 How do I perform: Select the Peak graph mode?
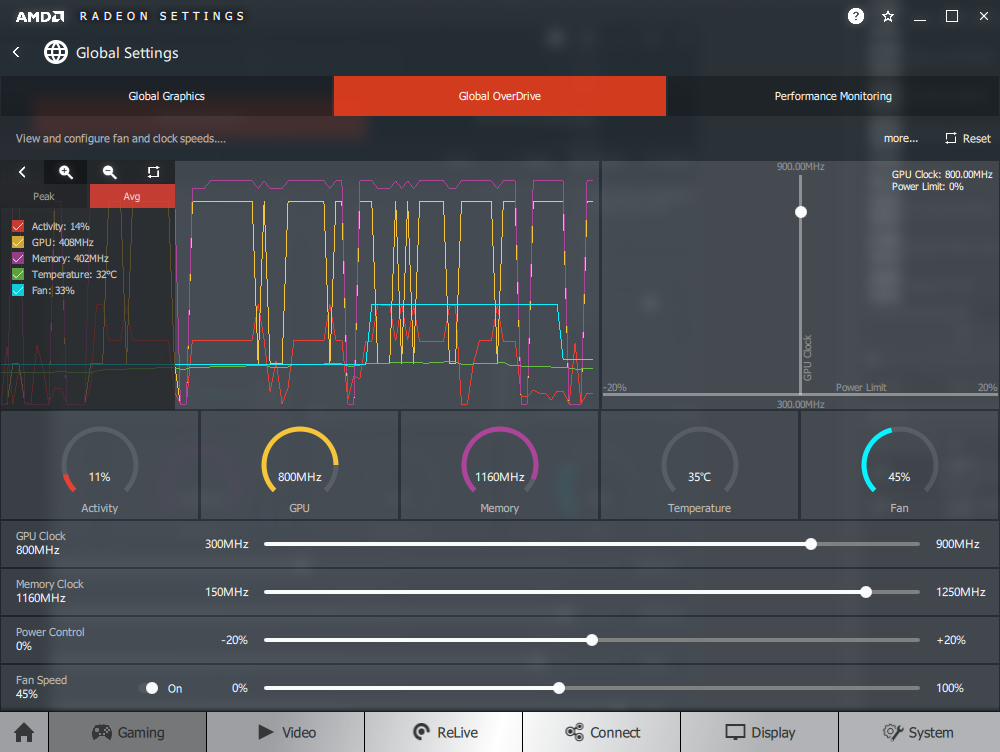[44, 197]
